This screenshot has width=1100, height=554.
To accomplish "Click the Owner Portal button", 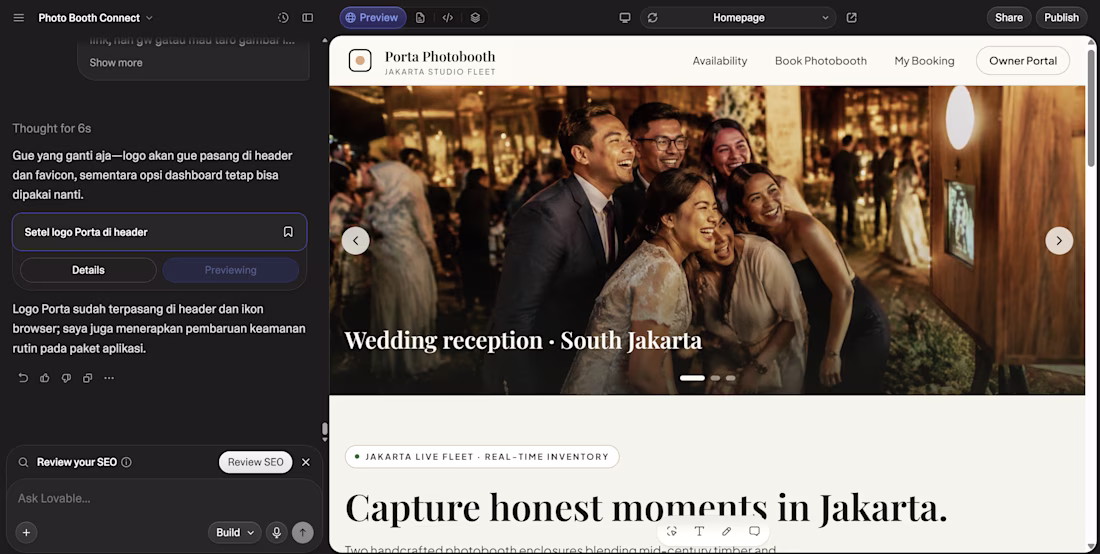I will point(1023,61).
